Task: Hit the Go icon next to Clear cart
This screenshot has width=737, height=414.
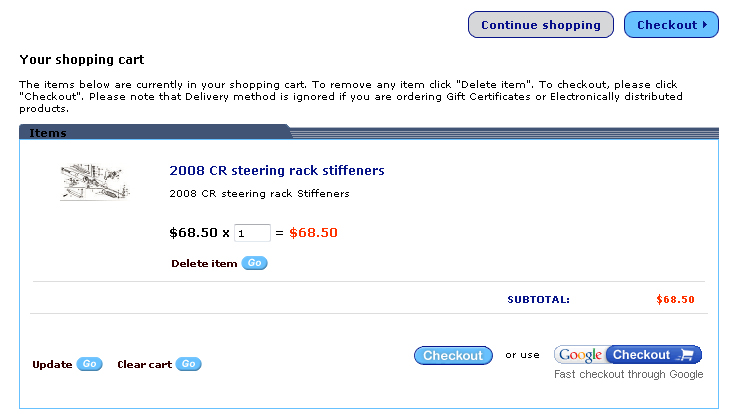Action: [188, 364]
